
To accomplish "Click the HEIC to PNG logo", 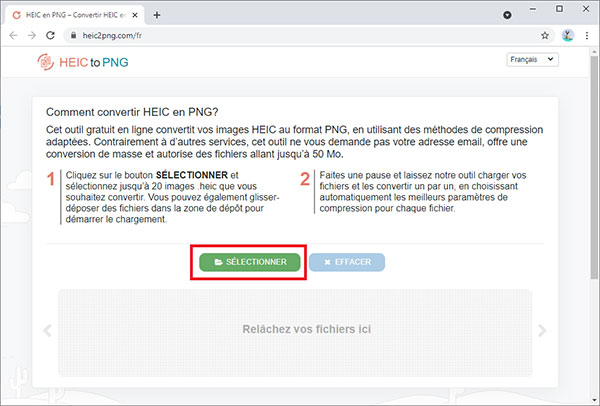I will tap(83, 62).
